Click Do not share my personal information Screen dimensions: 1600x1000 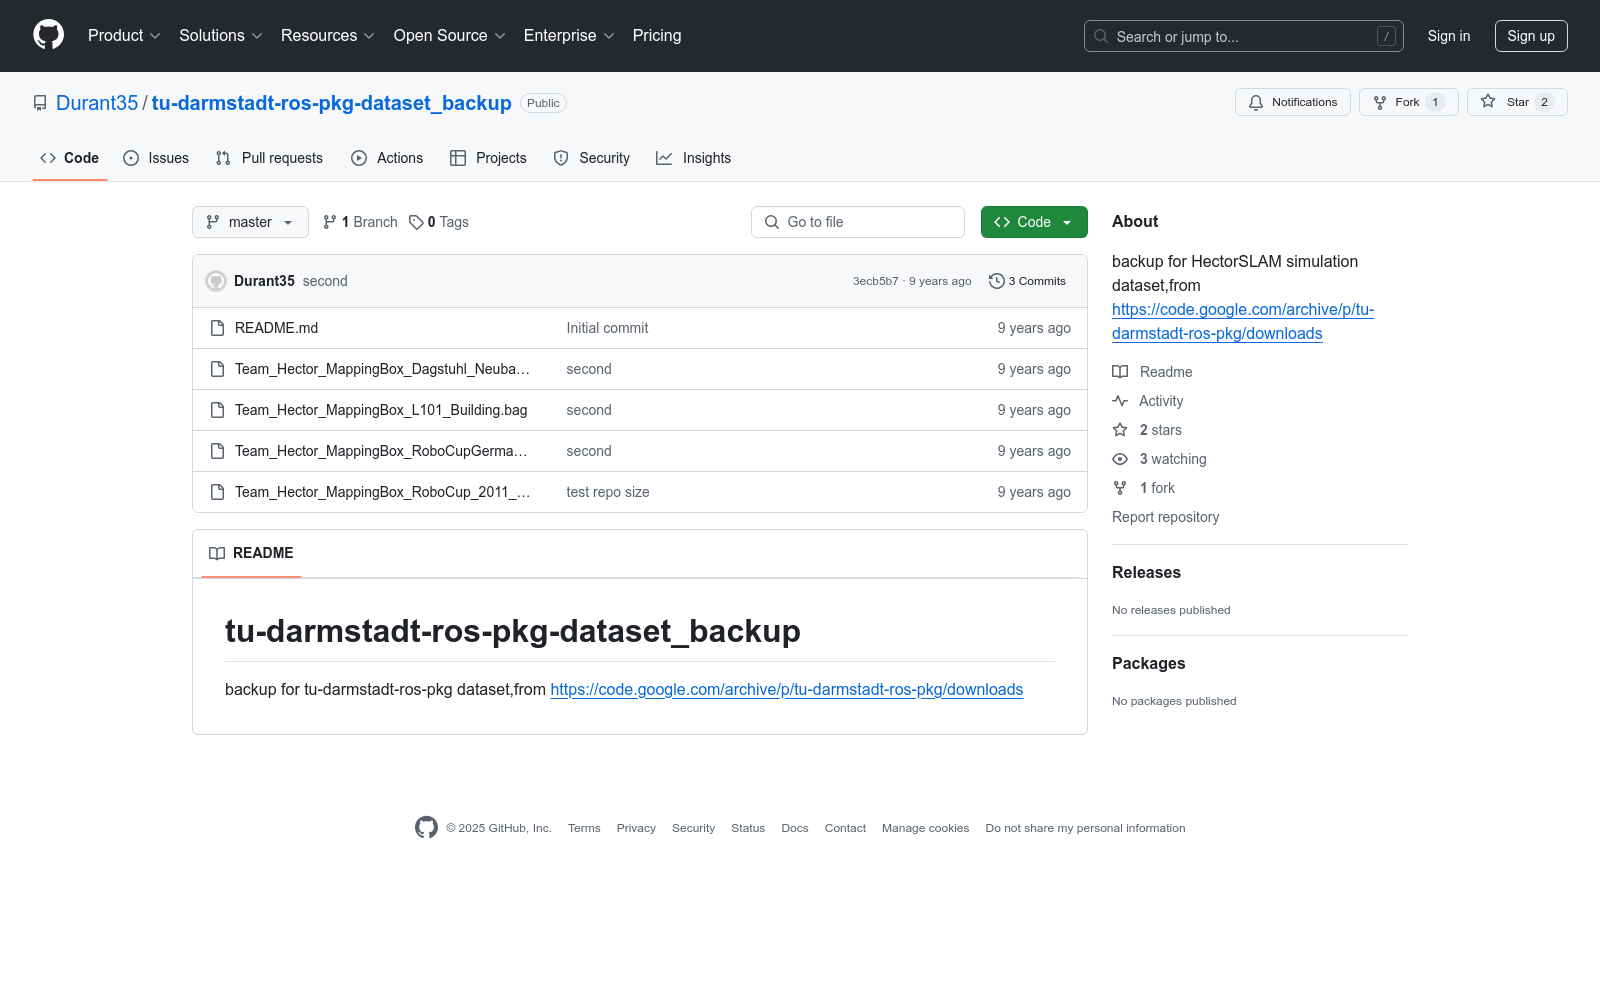coord(1085,828)
